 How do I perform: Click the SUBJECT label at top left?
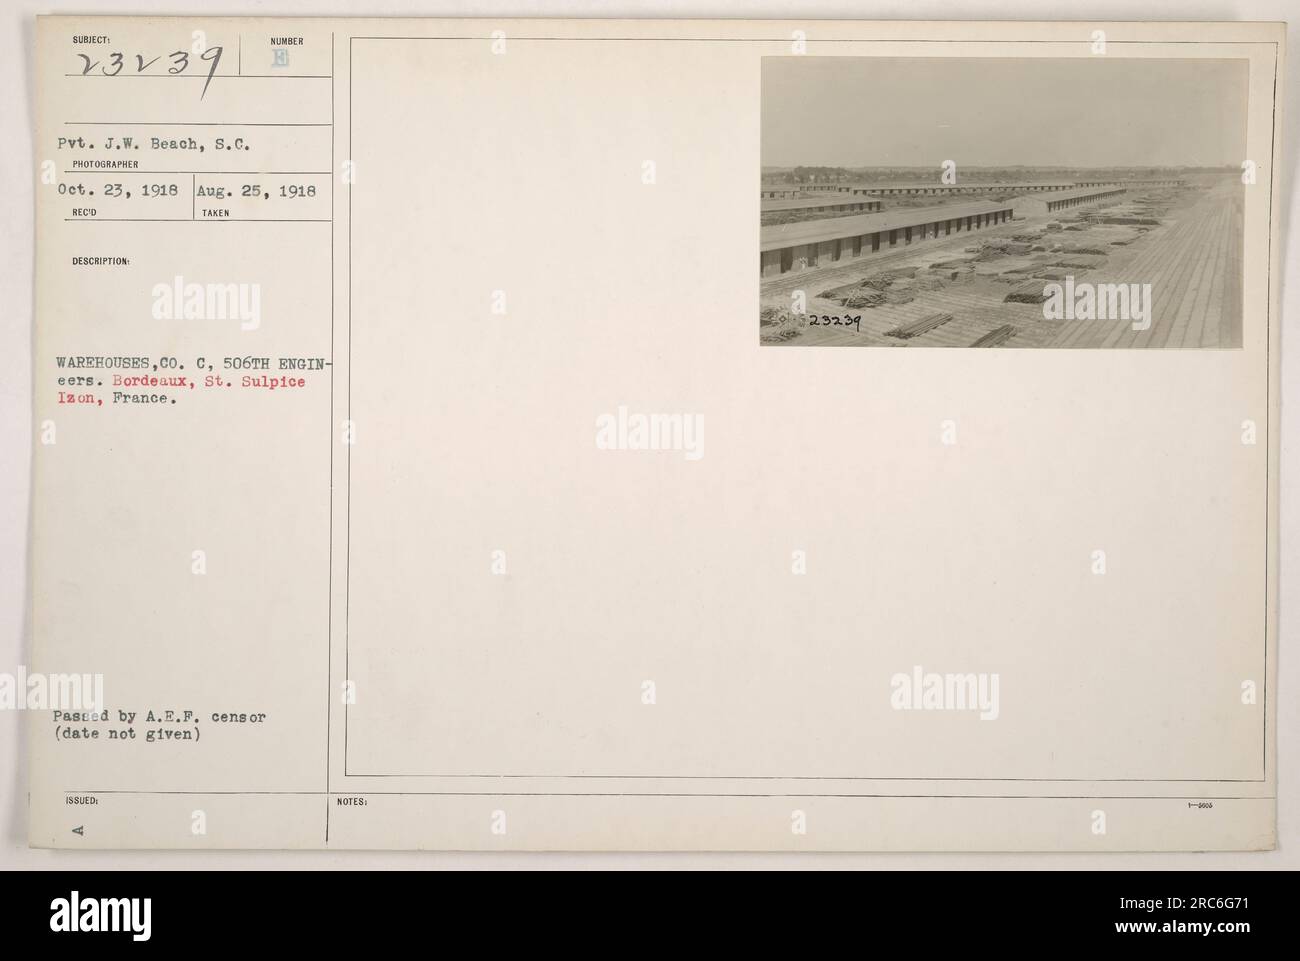tap(88, 42)
